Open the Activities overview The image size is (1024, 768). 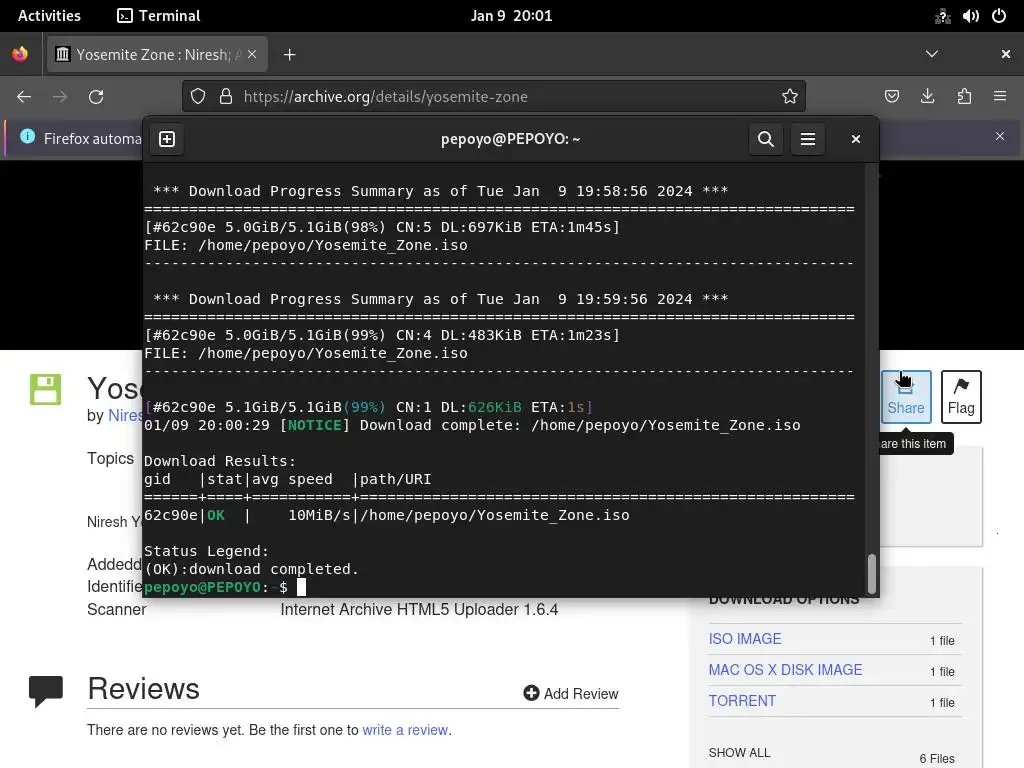[x=49, y=16]
